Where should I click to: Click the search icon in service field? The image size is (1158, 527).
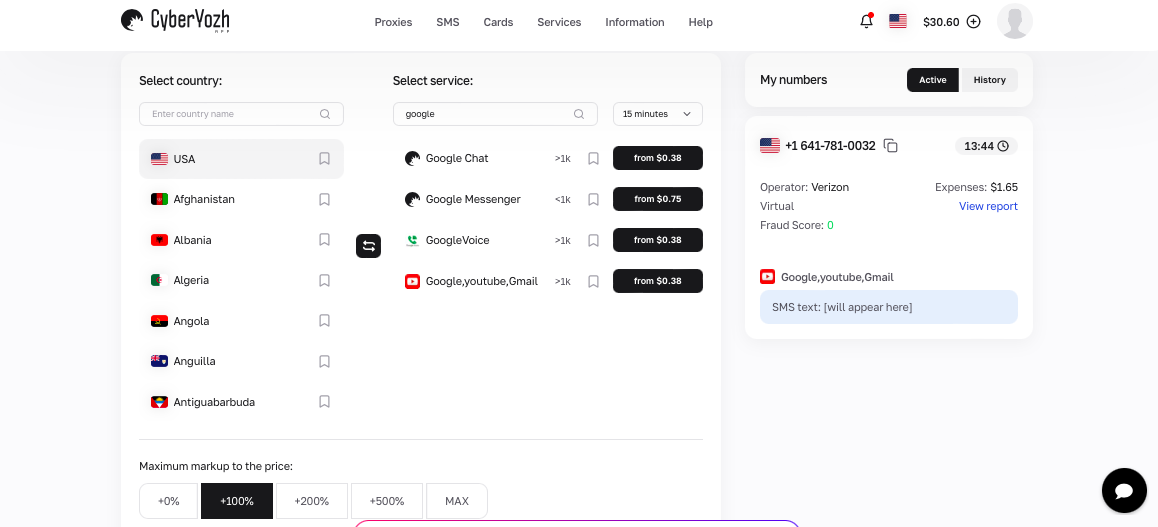click(x=579, y=114)
